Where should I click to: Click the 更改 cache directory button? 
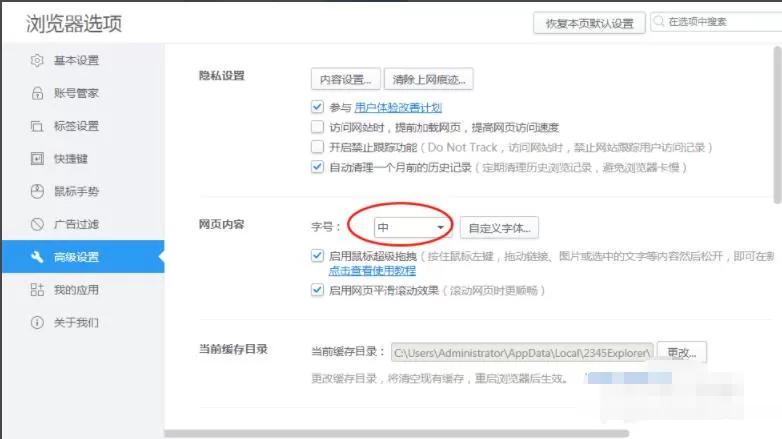coord(682,353)
